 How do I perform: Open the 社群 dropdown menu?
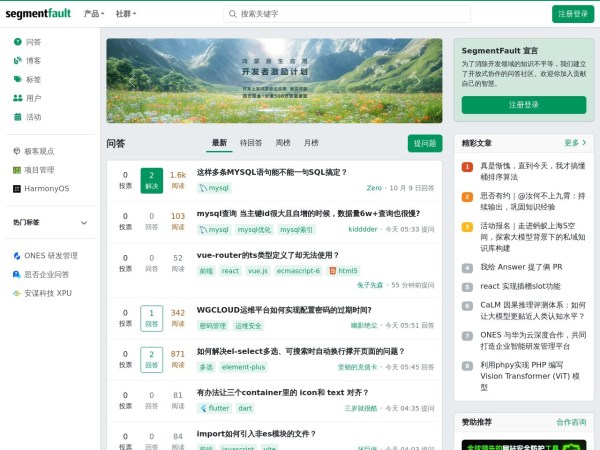coord(126,14)
